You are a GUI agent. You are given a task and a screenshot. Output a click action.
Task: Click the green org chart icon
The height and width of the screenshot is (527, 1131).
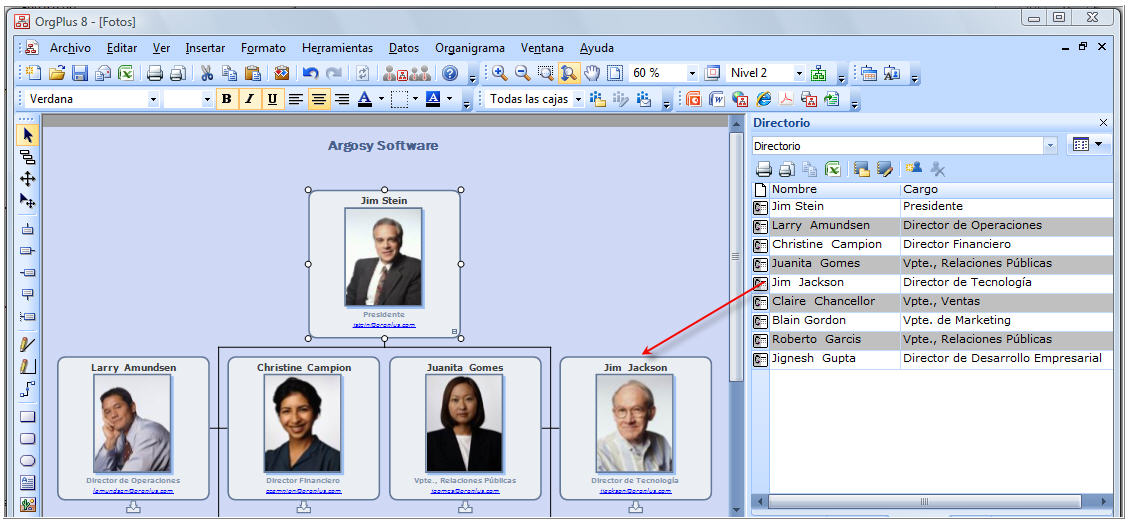pyautogui.click(x=818, y=73)
